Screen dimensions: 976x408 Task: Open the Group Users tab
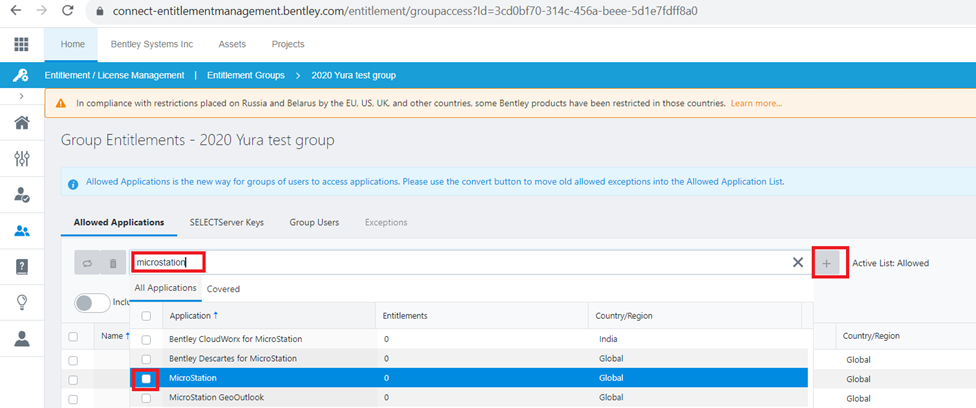314,222
